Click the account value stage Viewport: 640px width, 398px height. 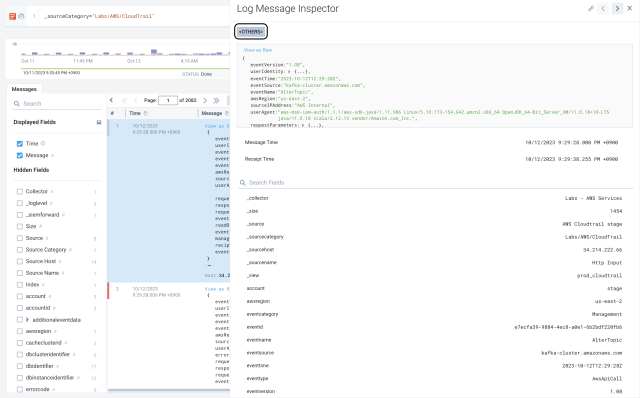(615, 288)
